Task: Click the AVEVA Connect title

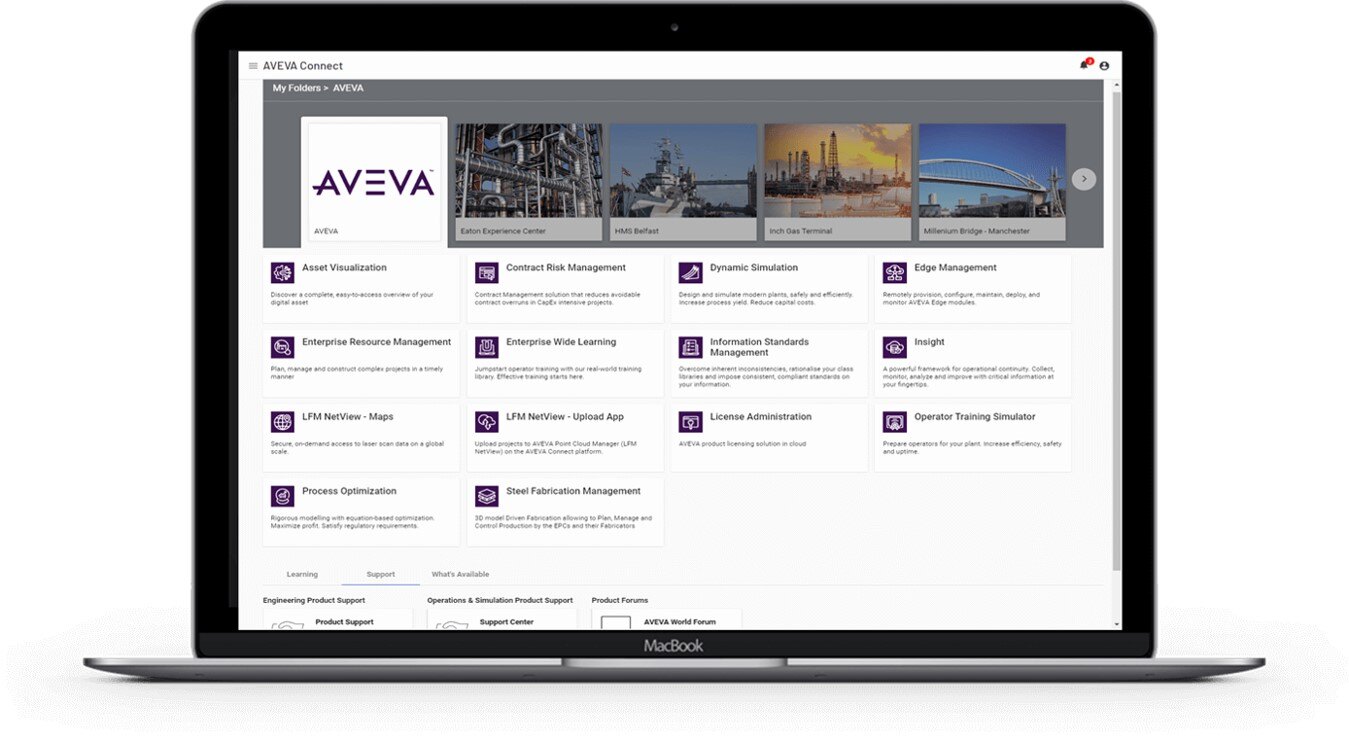Action: tap(303, 66)
